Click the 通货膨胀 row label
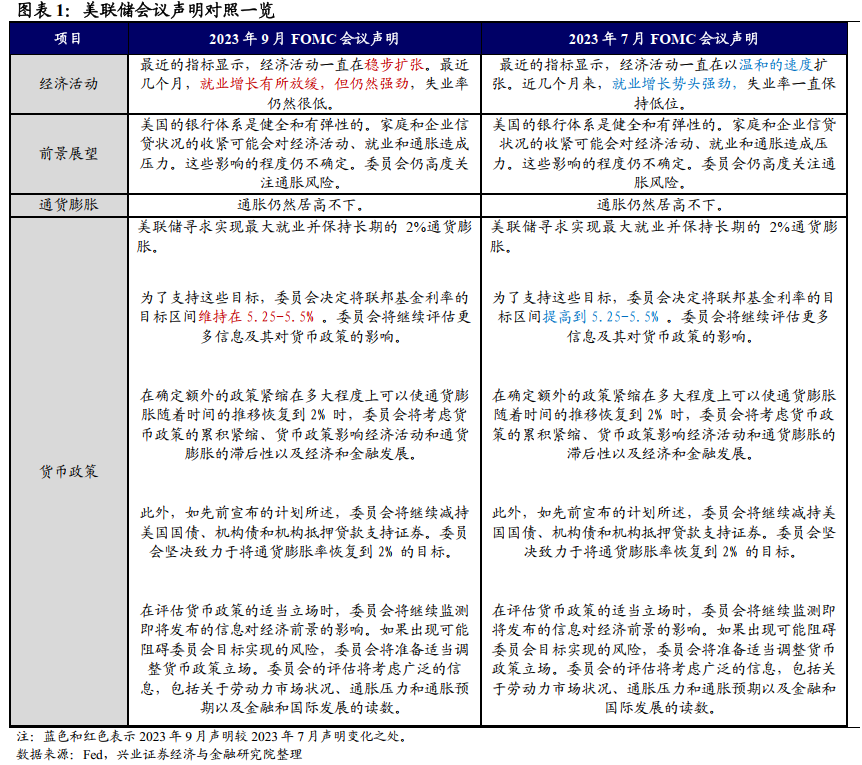Screen dimensions: 862x765 (69, 205)
